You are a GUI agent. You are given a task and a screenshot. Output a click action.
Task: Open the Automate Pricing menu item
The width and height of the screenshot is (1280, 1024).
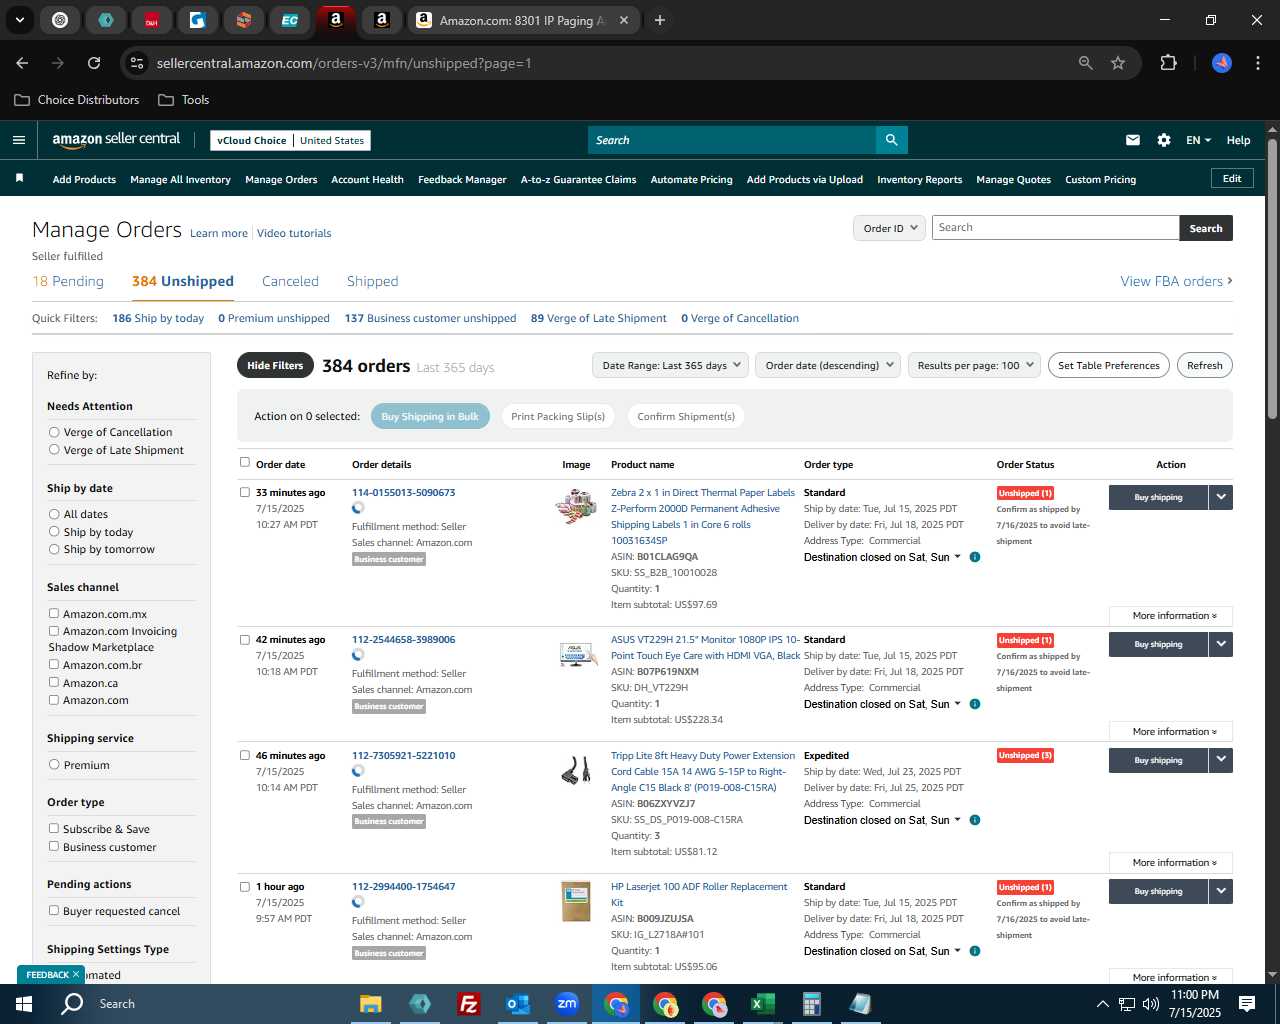coord(691,180)
